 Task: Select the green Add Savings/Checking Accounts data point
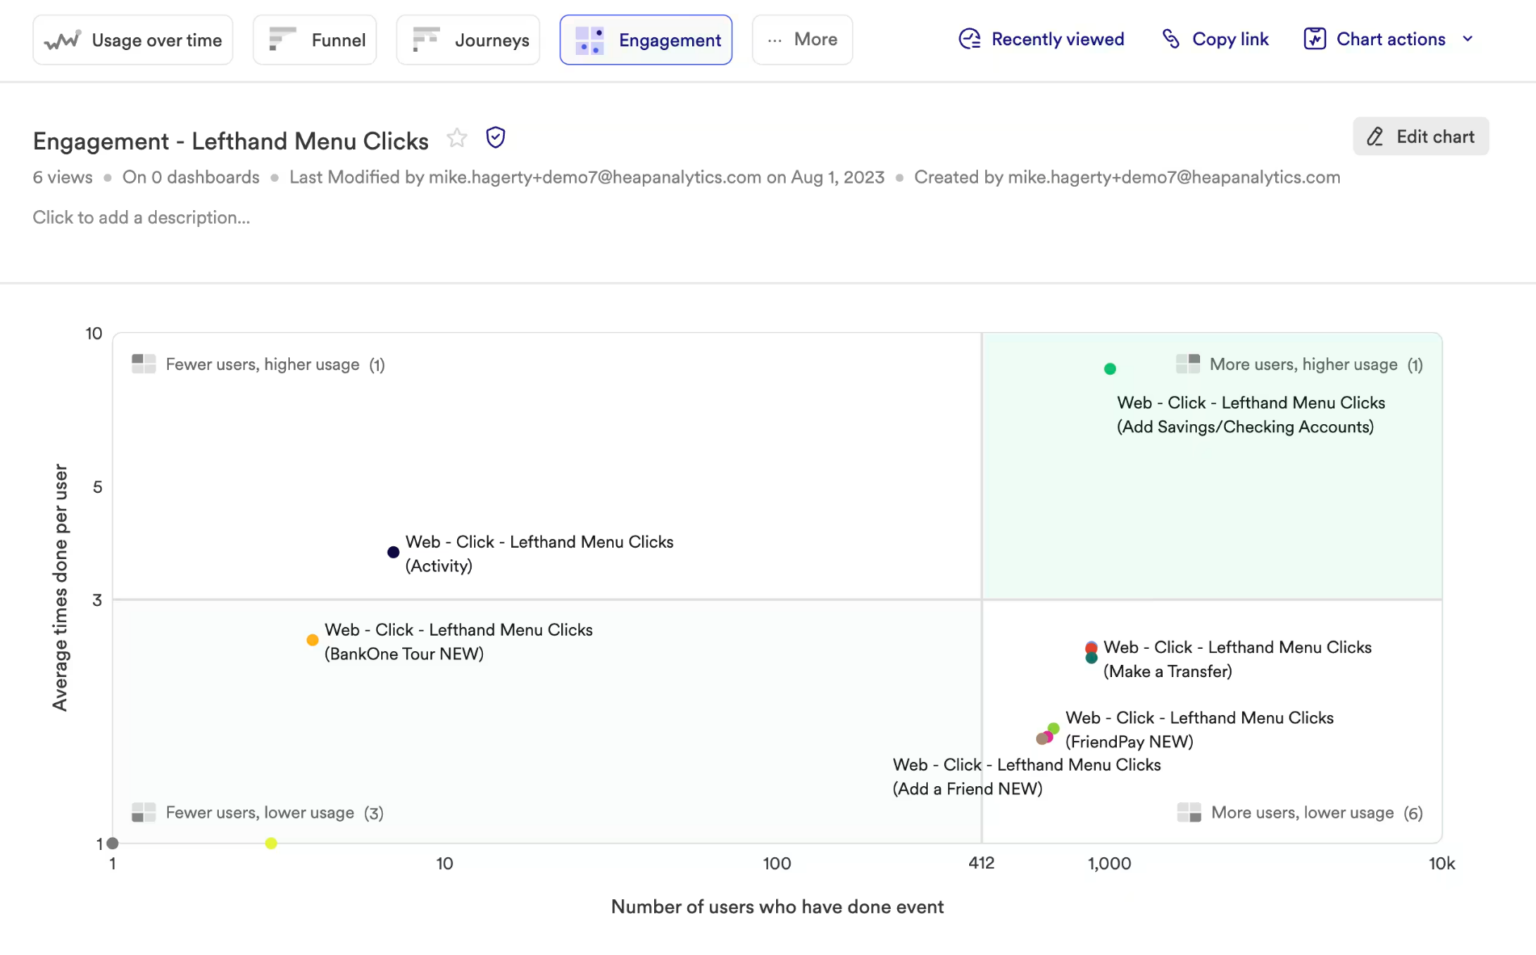(1110, 368)
